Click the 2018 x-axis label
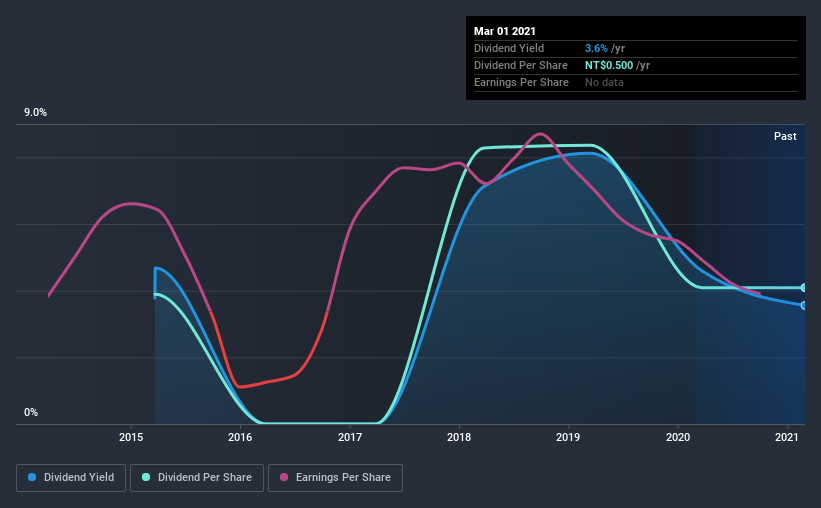The image size is (821, 508). tap(459, 437)
